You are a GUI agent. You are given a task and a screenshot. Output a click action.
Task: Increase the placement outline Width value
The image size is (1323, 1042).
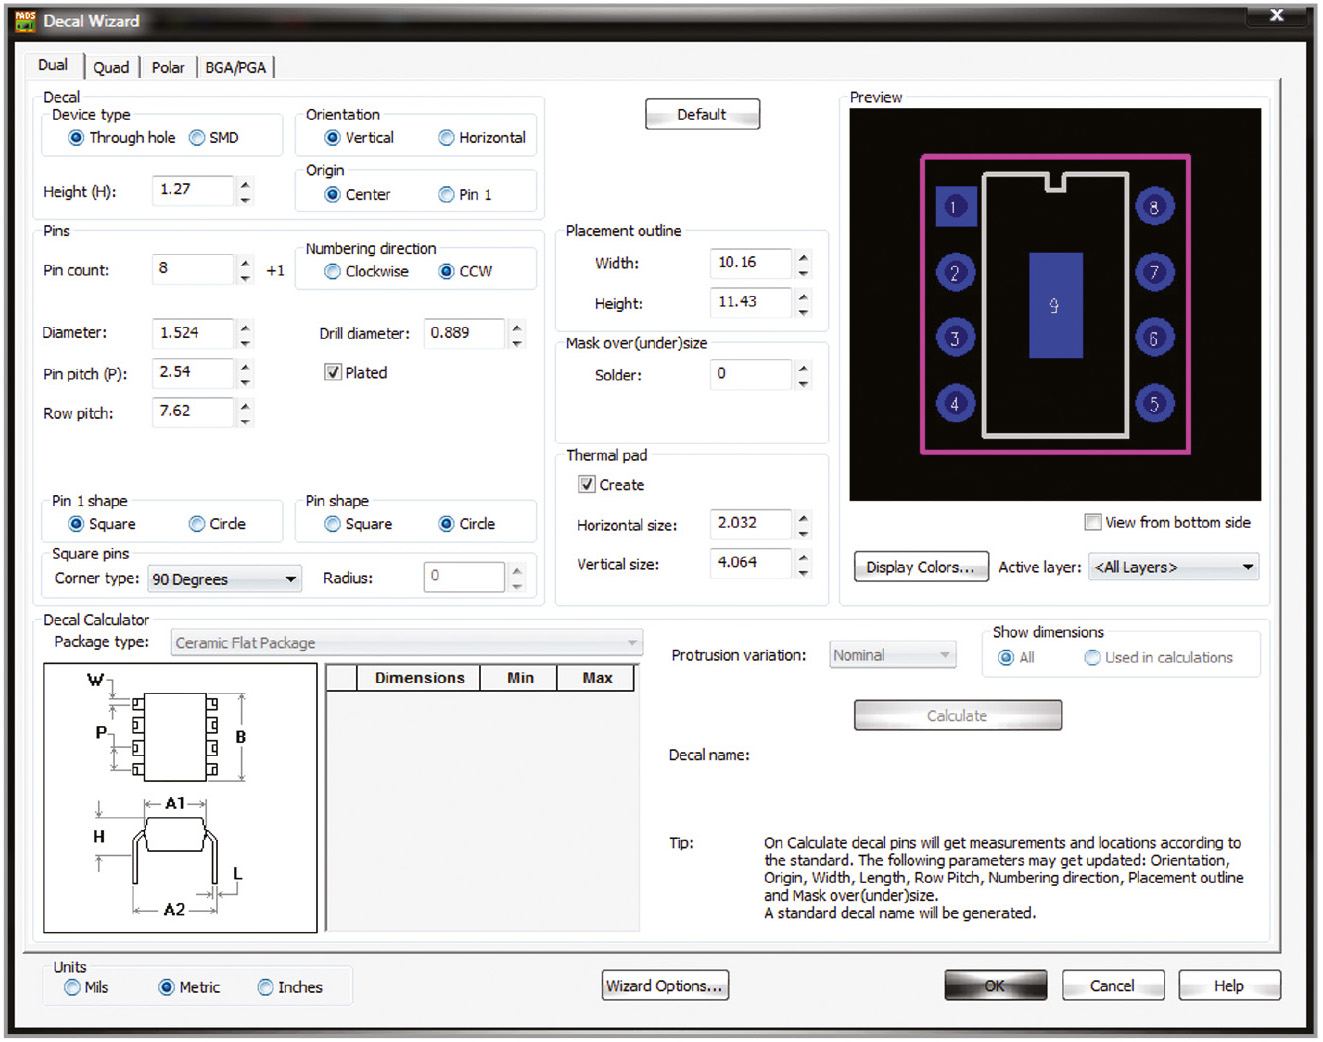(x=803, y=256)
